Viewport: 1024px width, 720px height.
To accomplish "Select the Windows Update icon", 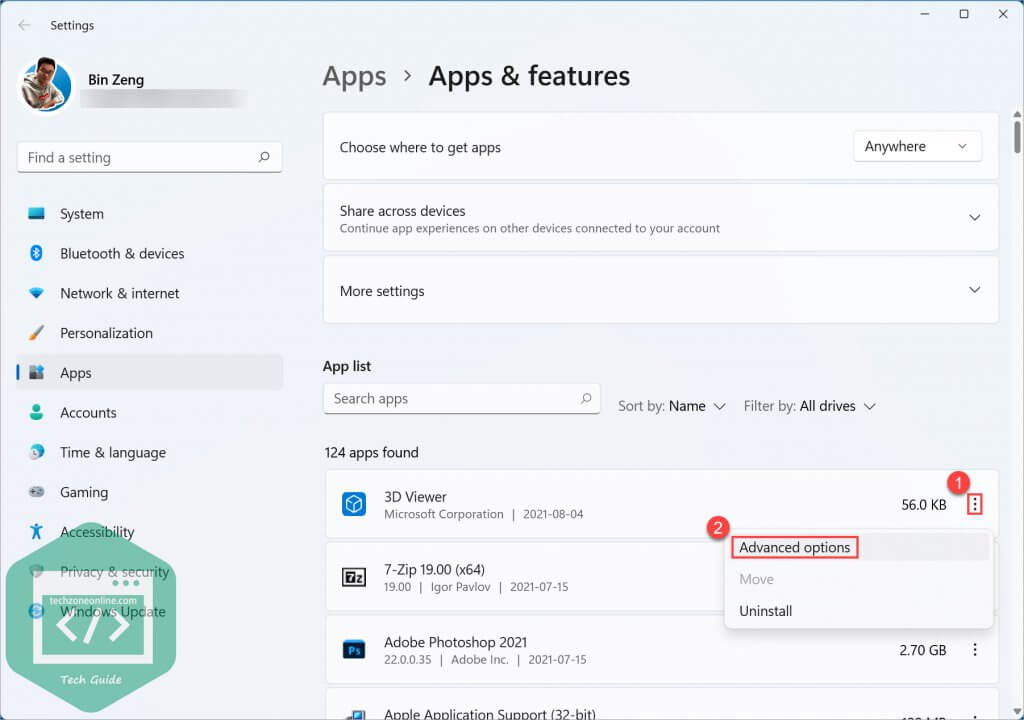I will click(34, 611).
